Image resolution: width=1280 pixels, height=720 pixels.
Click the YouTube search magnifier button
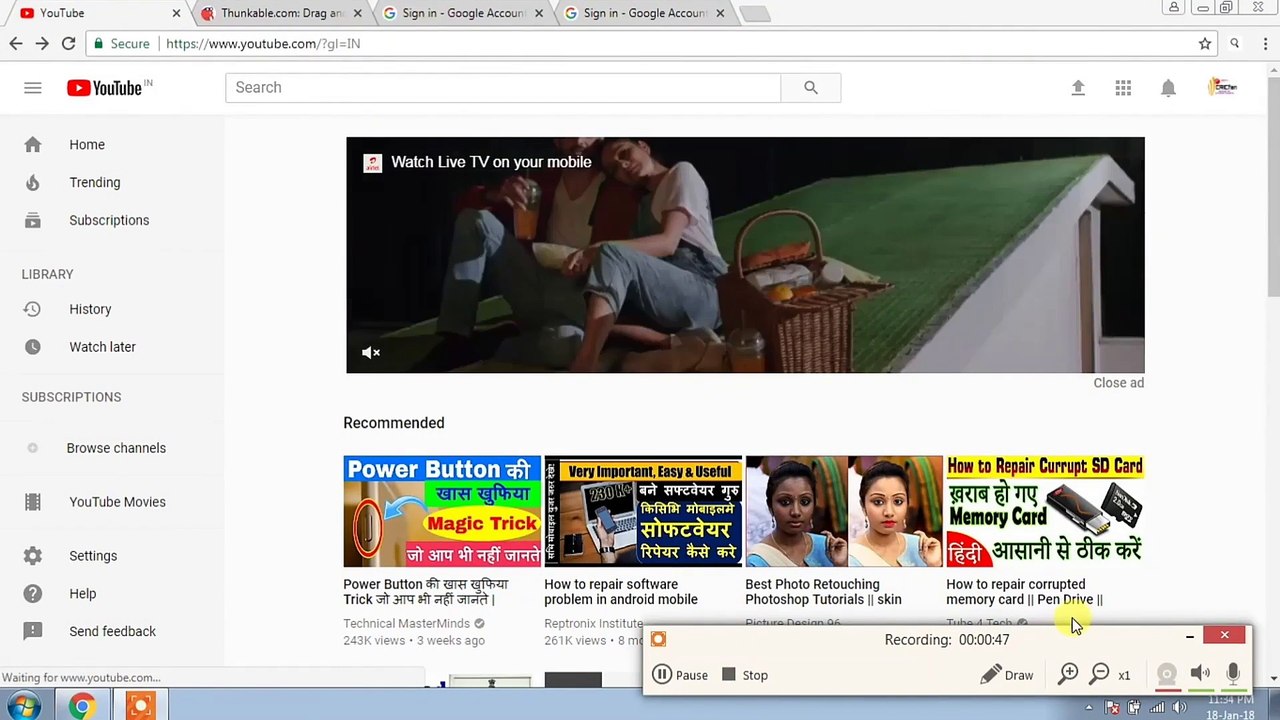(x=810, y=88)
